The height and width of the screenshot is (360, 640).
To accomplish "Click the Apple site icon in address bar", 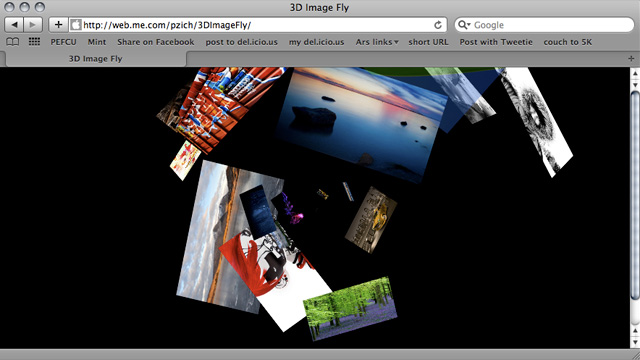I will pyautogui.click(x=76, y=25).
